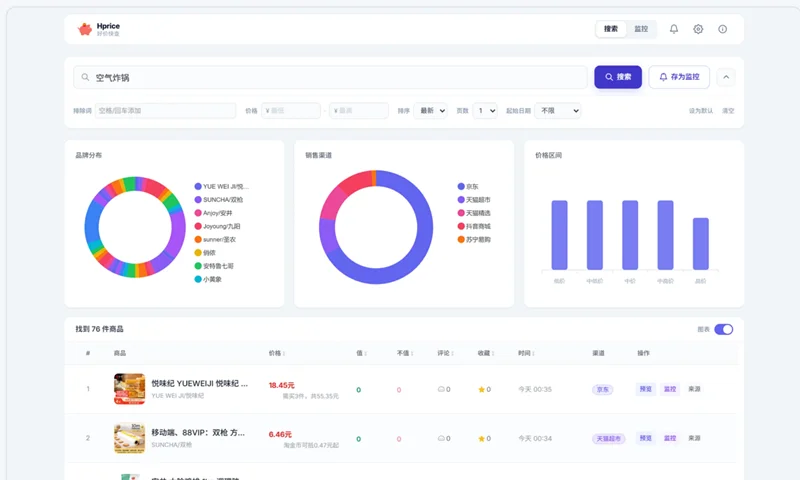Click price 6.46元 in row 2

pyautogui.click(x=280, y=434)
